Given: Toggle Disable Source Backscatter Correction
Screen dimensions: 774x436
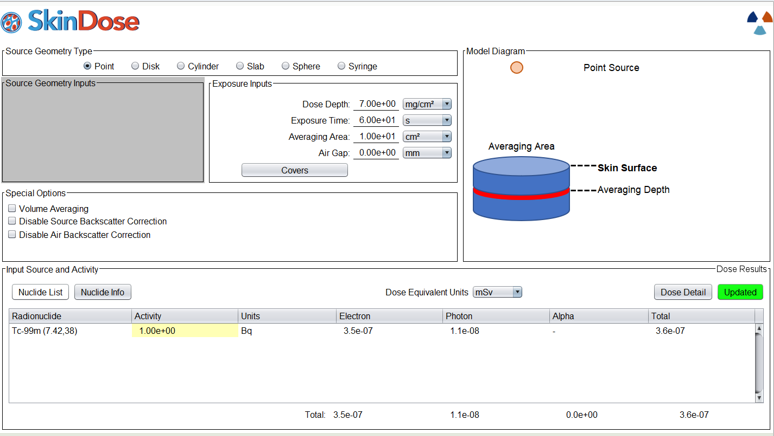Looking at the screenshot, I should [x=12, y=221].
